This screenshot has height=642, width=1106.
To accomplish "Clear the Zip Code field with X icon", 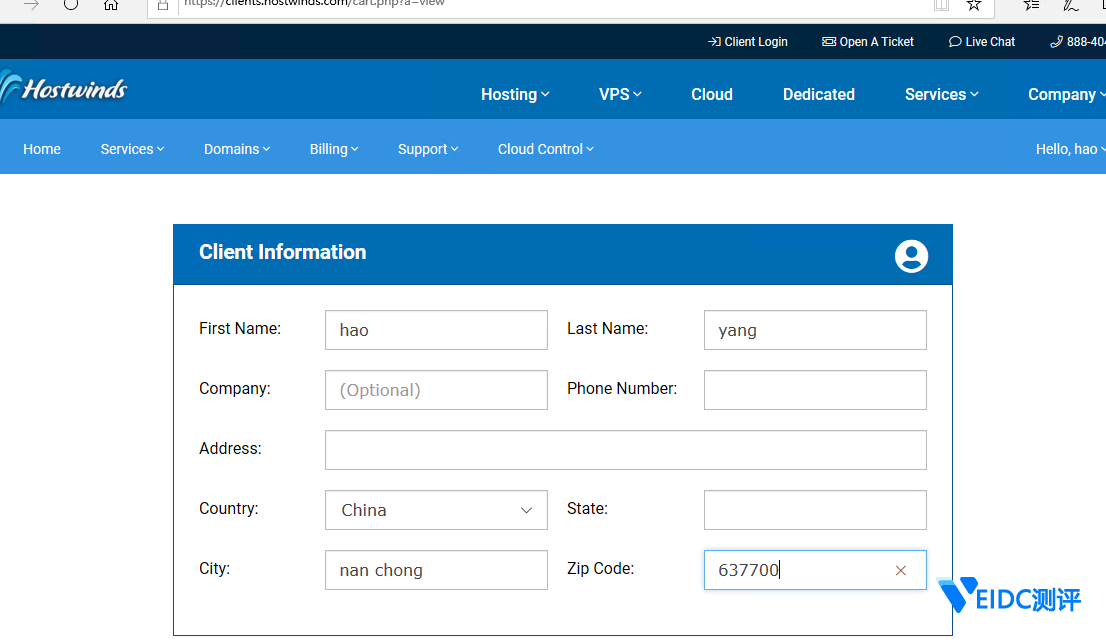I will click(900, 570).
